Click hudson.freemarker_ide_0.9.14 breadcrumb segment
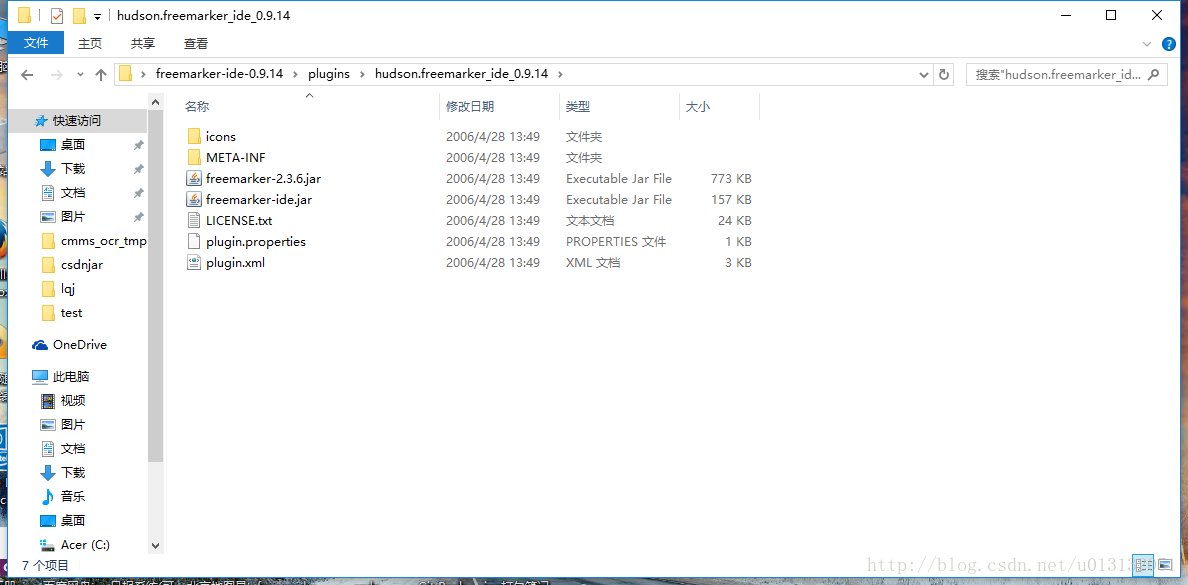The height and width of the screenshot is (585, 1188). (x=461, y=74)
